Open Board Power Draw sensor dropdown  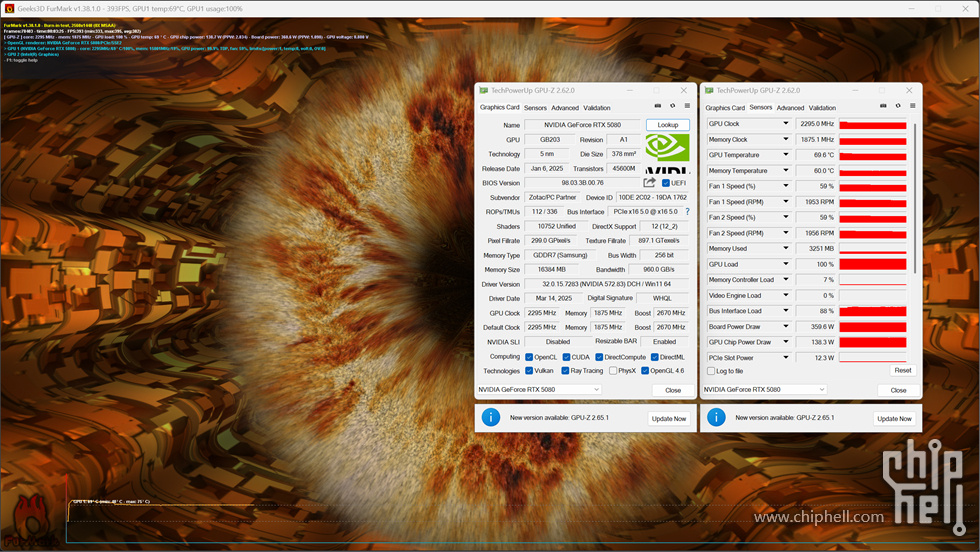(x=786, y=326)
